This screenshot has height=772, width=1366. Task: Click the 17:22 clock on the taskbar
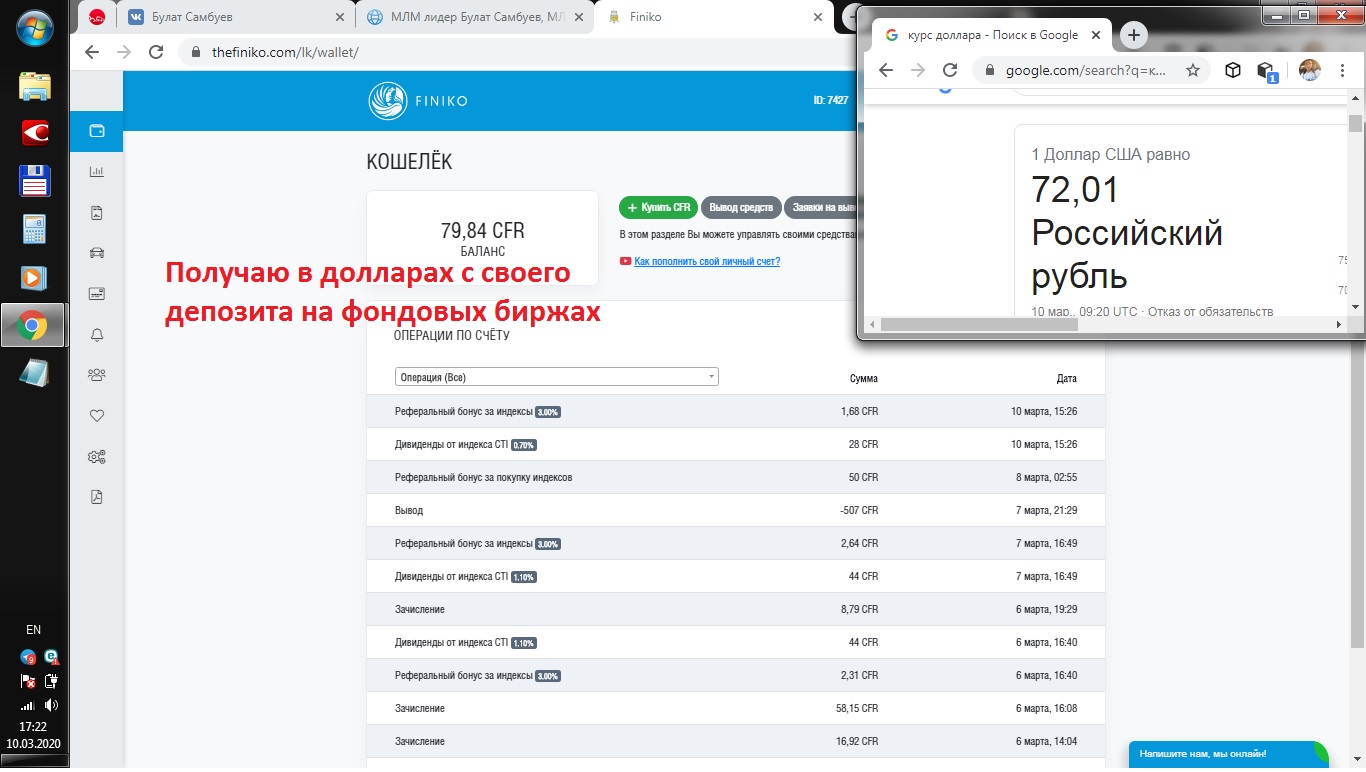34,727
